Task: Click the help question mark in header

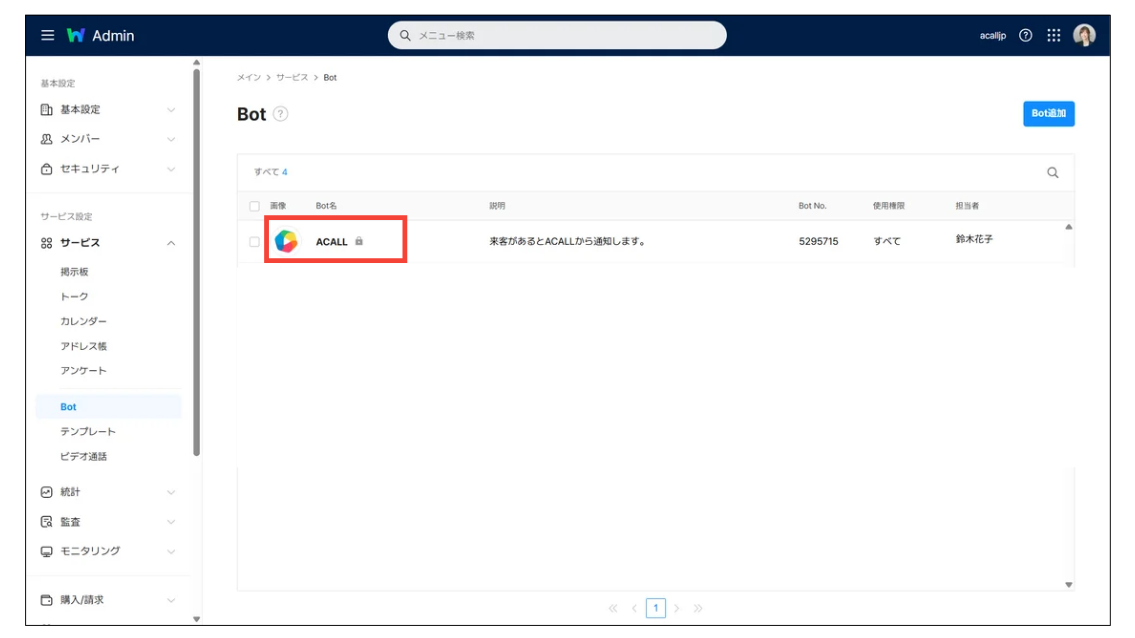Action: (1025, 35)
